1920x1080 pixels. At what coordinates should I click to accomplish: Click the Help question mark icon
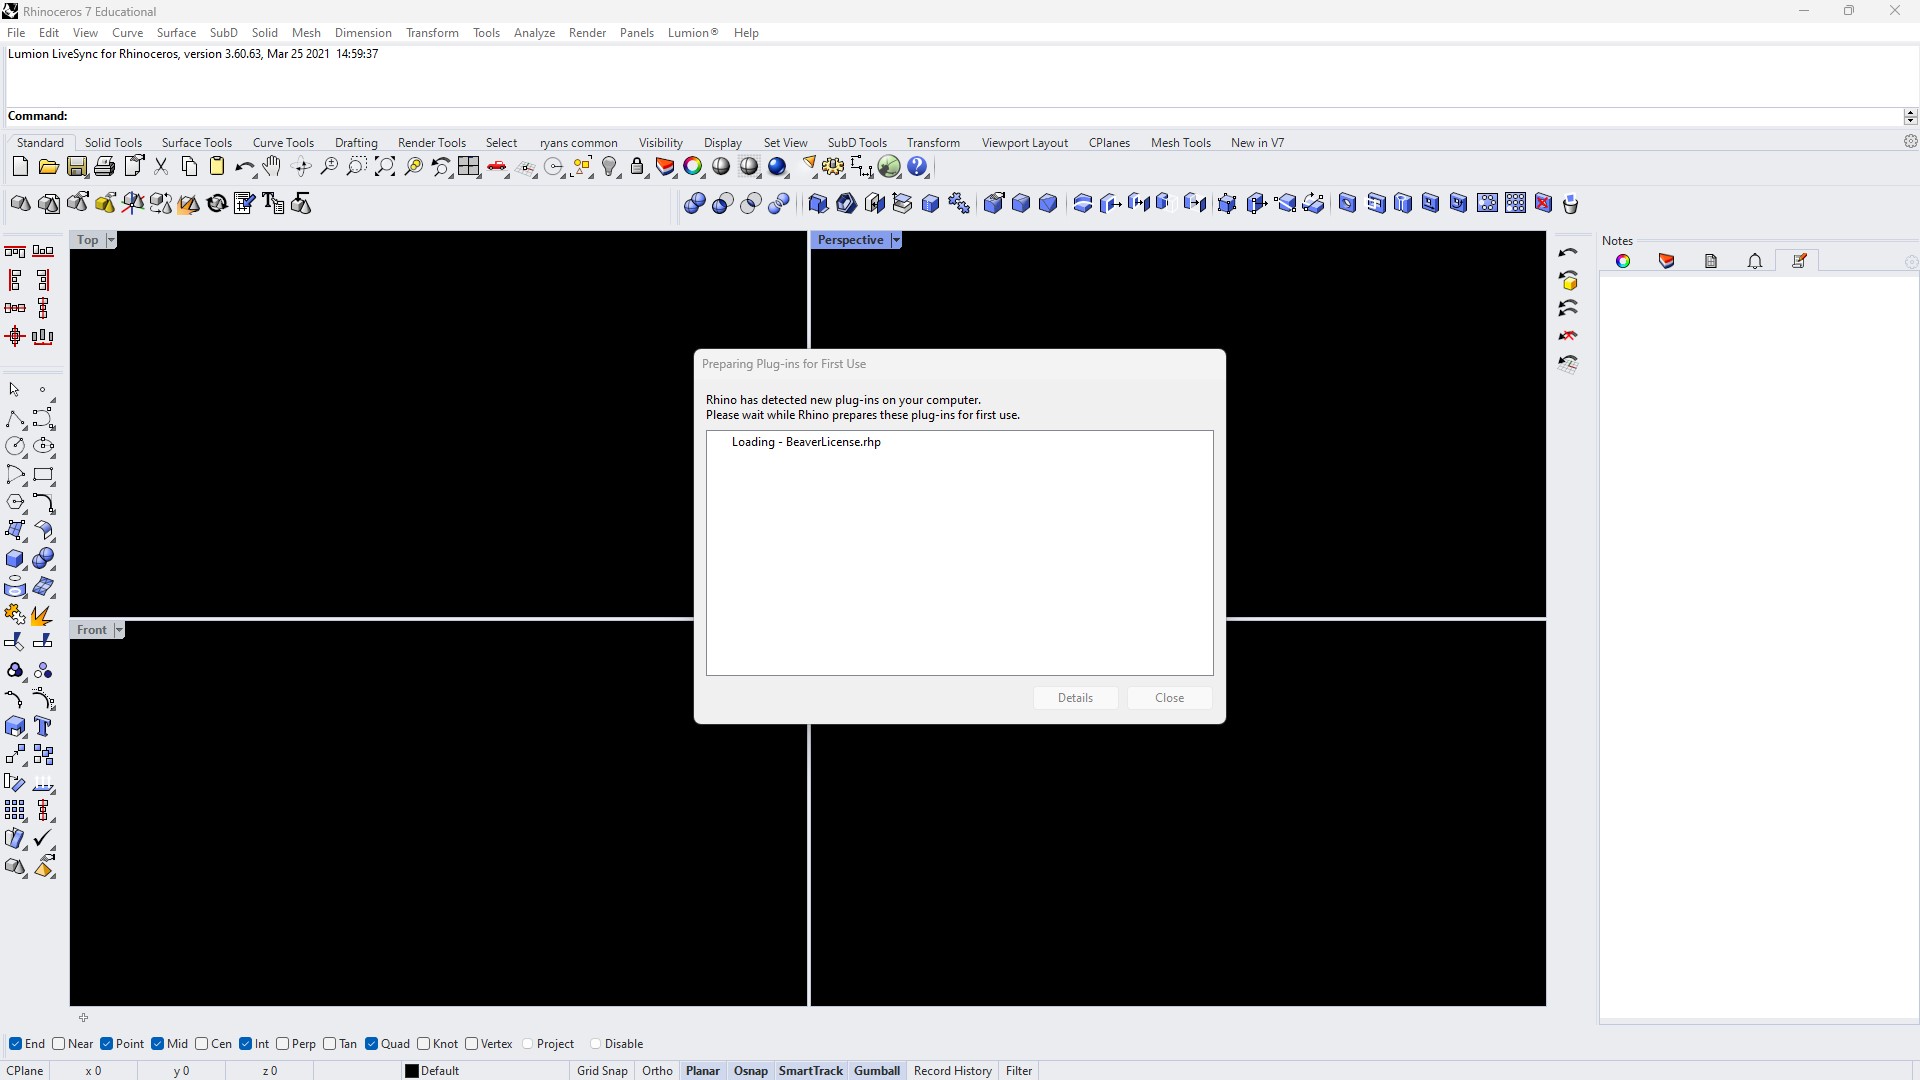918,167
